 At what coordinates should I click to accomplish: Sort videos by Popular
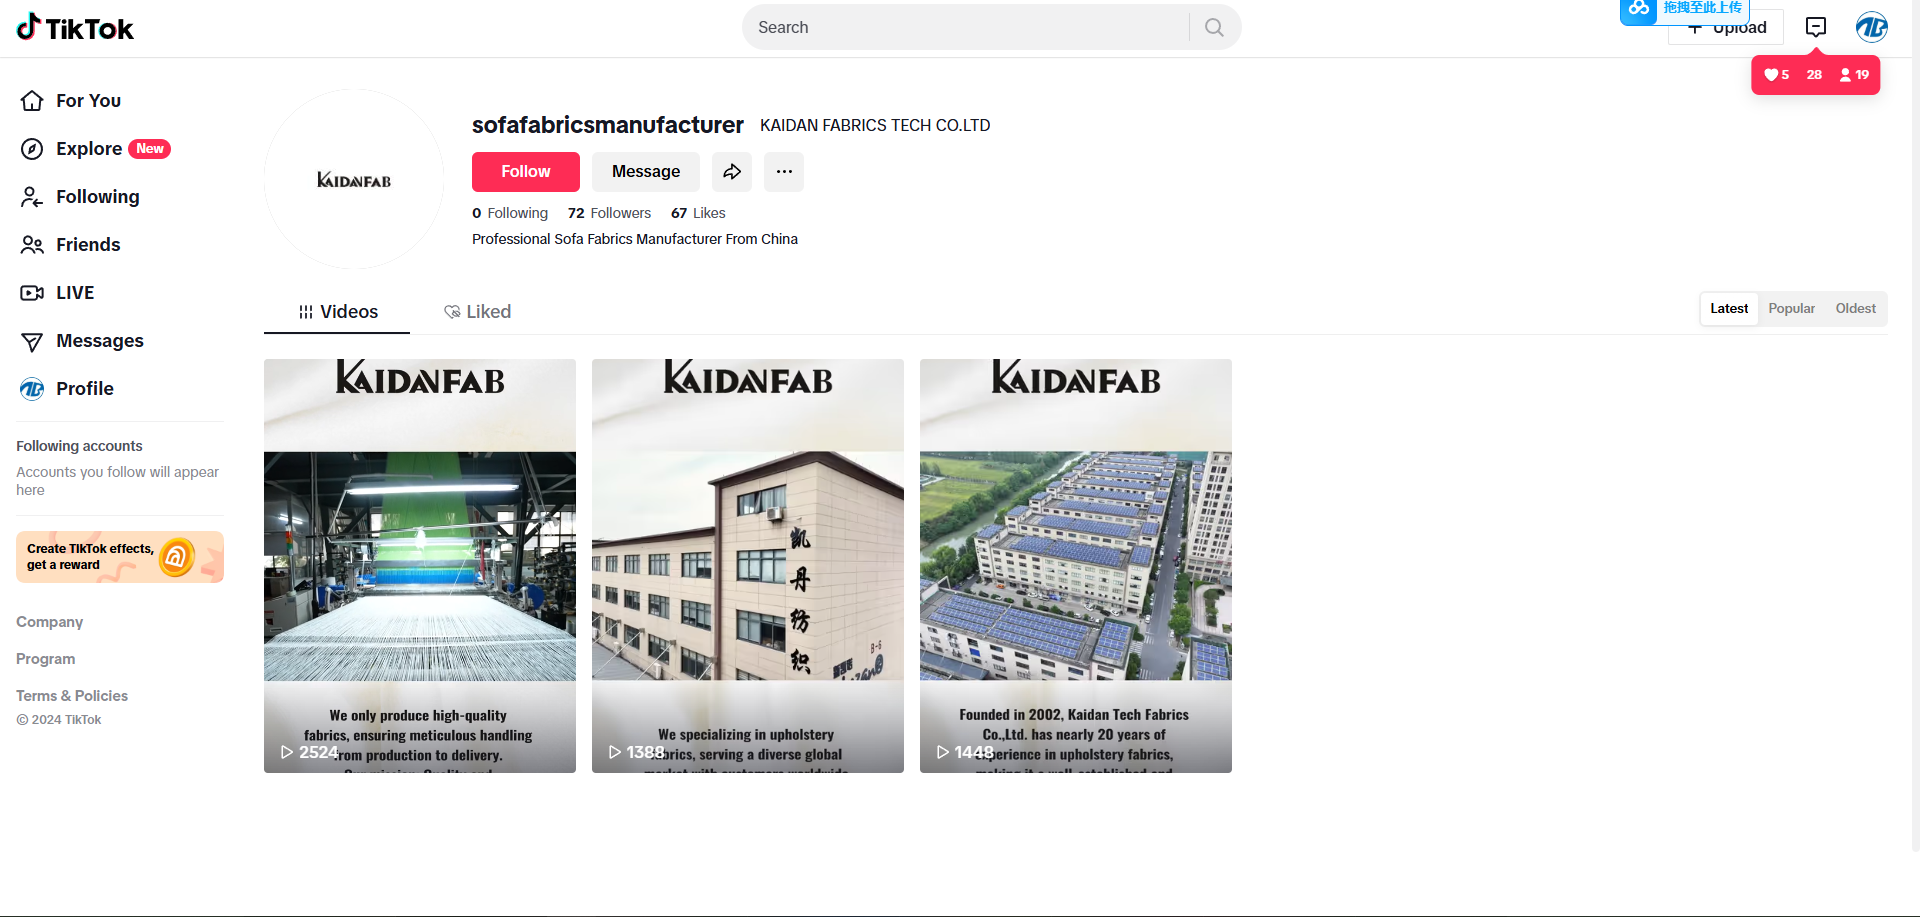pyautogui.click(x=1791, y=309)
